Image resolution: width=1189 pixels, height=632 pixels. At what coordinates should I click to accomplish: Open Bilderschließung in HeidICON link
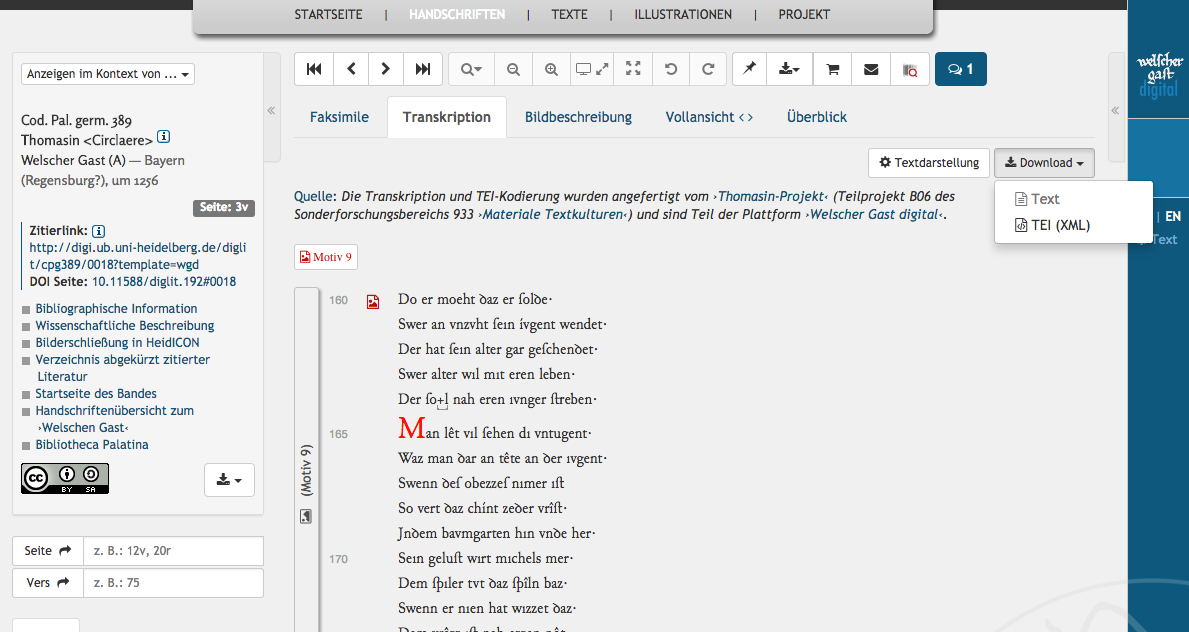118,343
